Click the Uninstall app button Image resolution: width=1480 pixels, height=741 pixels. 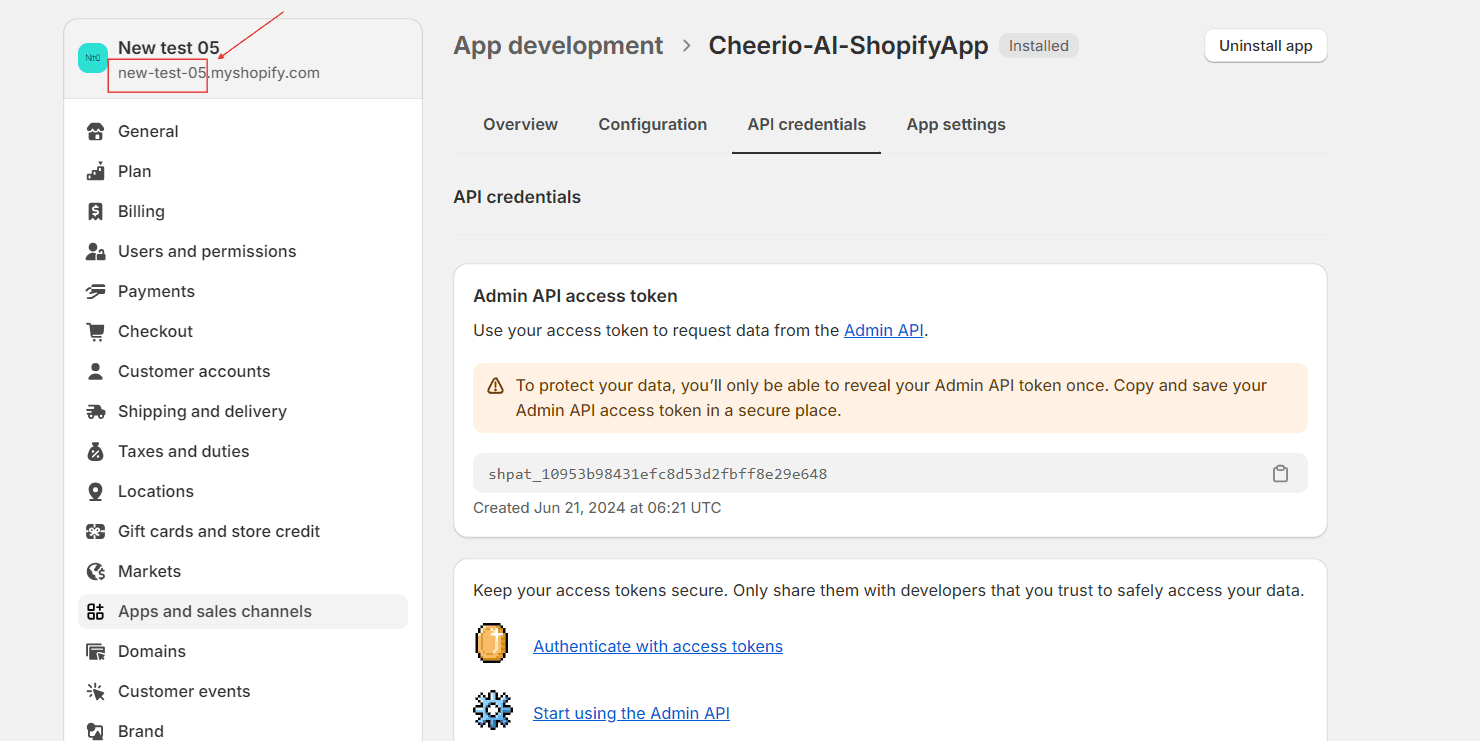coord(1265,46)
